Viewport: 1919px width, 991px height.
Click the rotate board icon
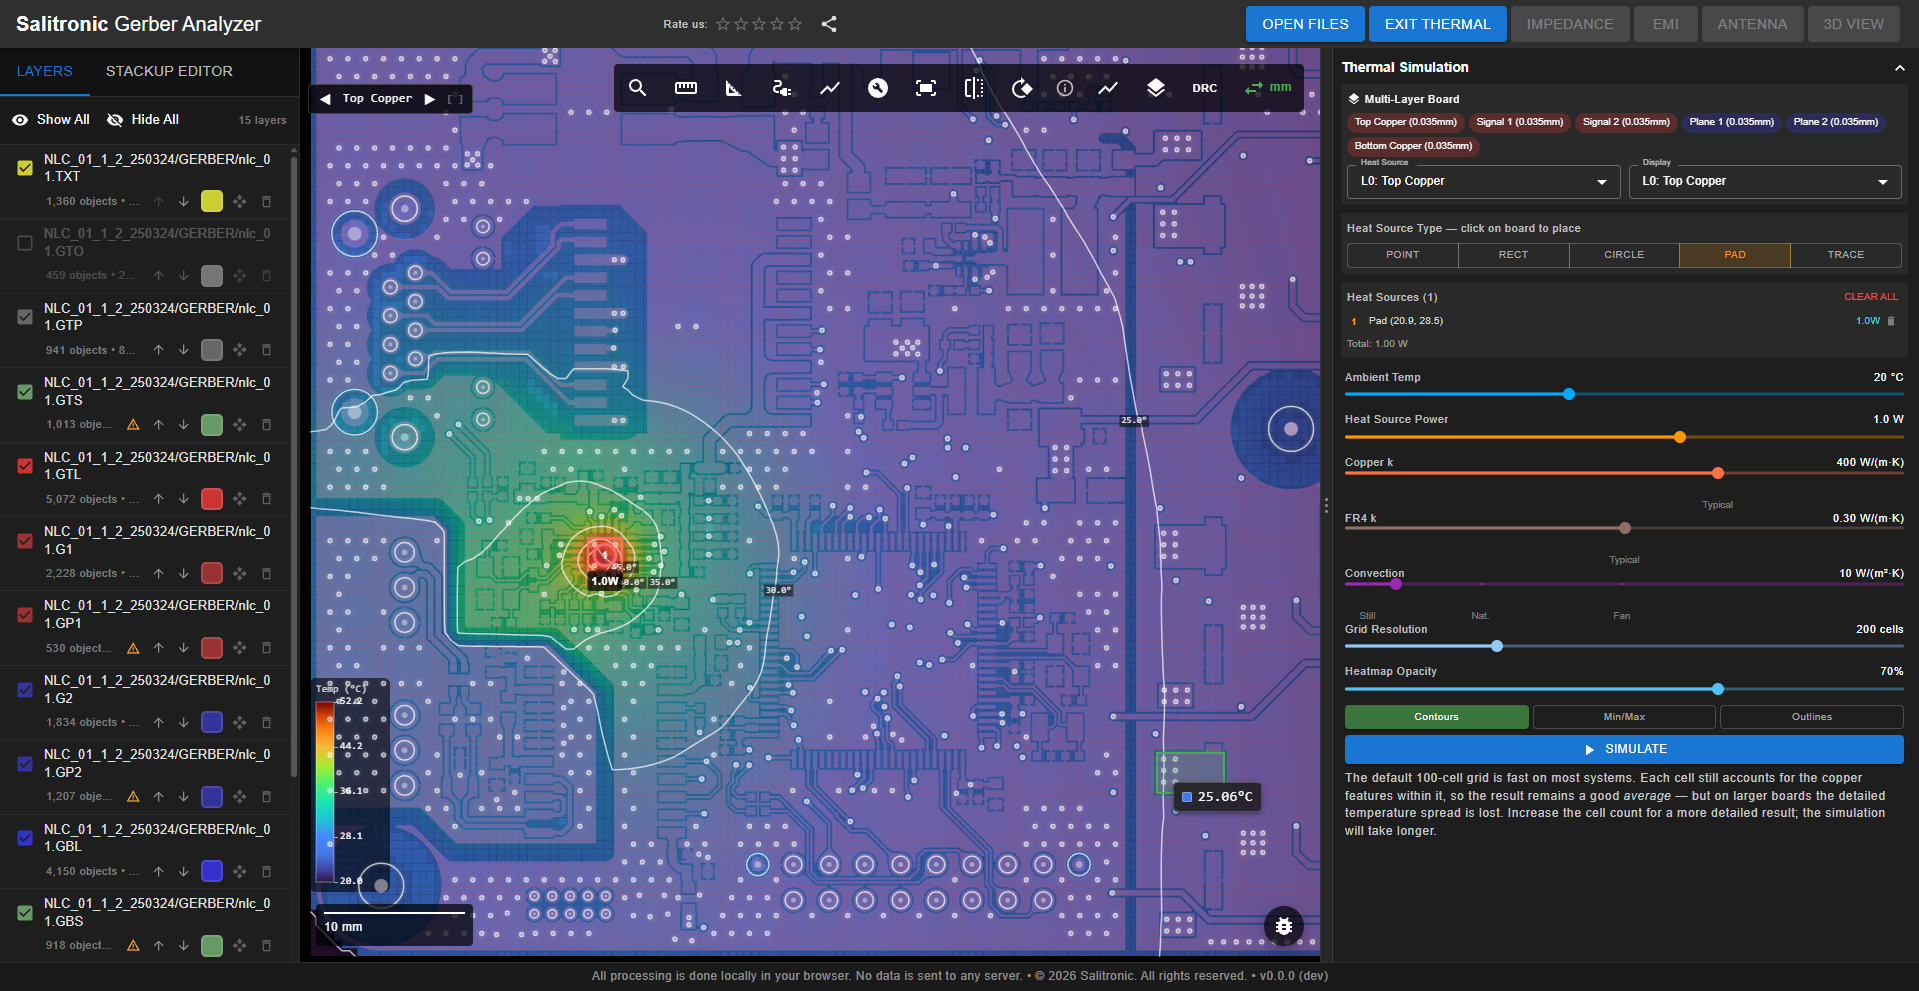[x=1021, y=88]
